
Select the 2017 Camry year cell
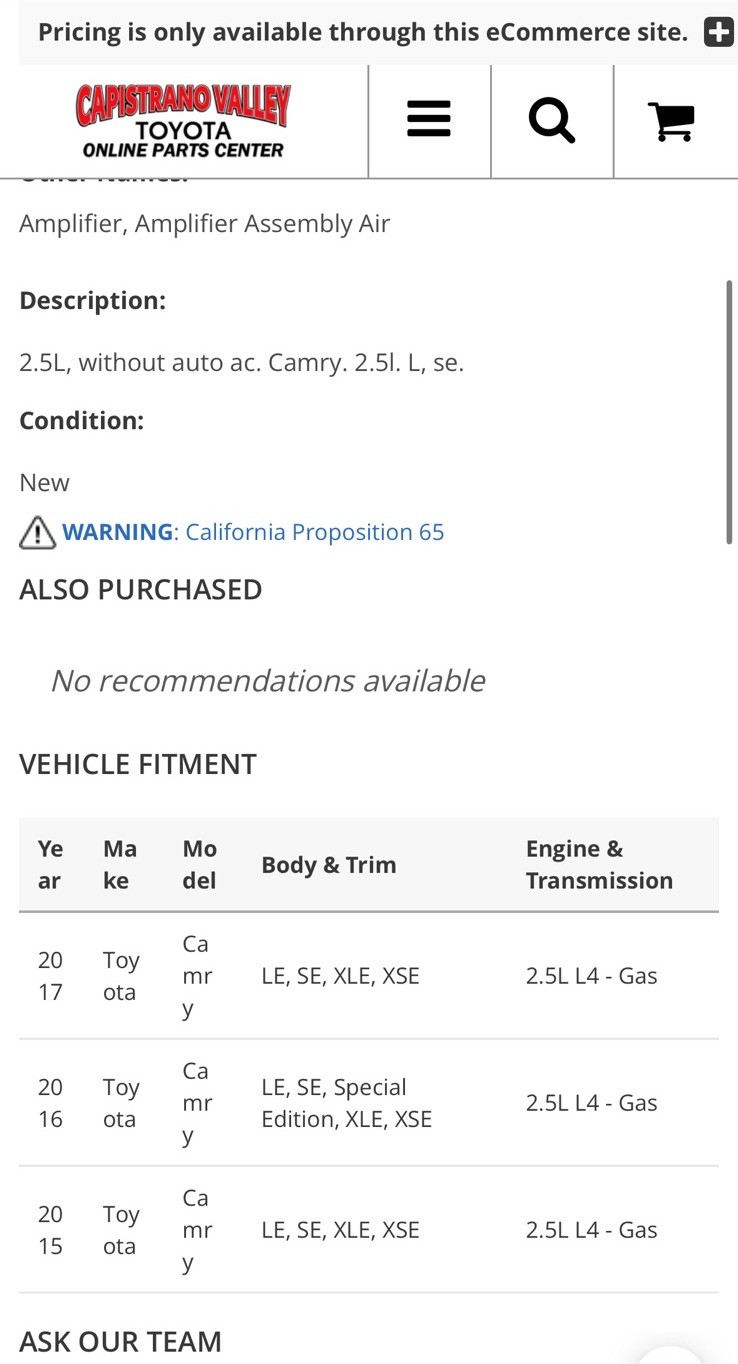click(50, 975)
